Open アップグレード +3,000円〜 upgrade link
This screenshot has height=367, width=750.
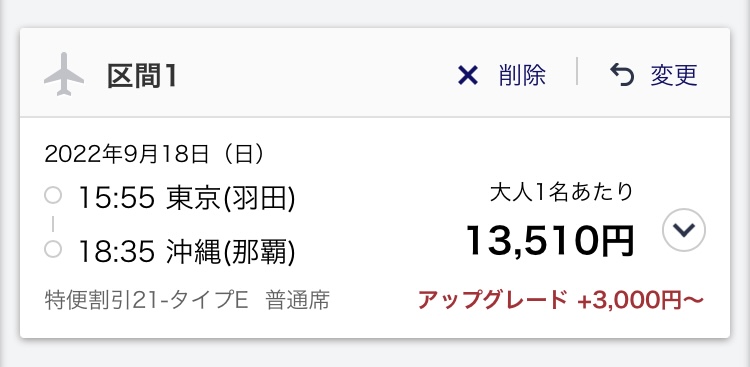click(x=561, y=301)
